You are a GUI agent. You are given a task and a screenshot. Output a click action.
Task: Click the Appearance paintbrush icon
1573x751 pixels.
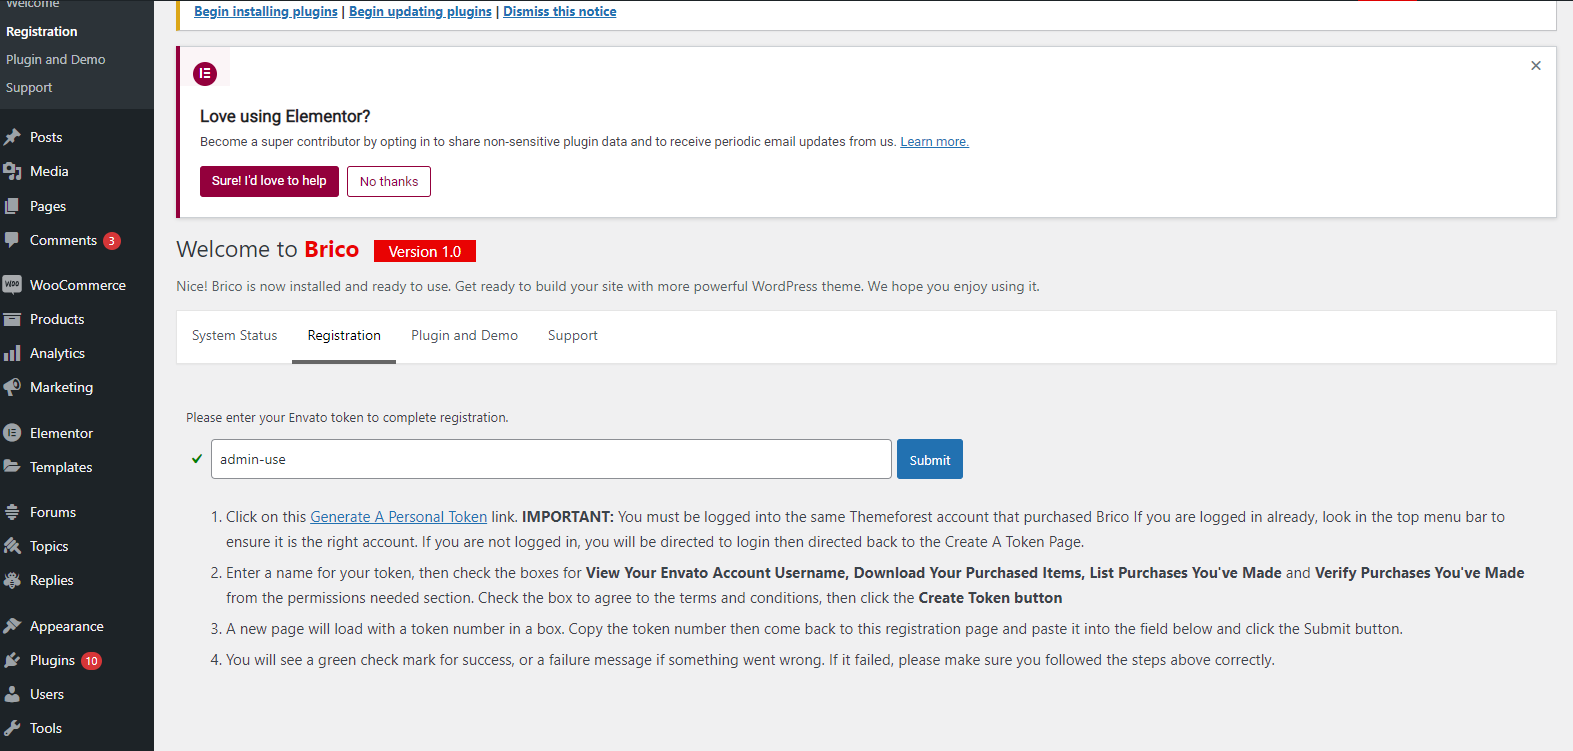[13, 626]
